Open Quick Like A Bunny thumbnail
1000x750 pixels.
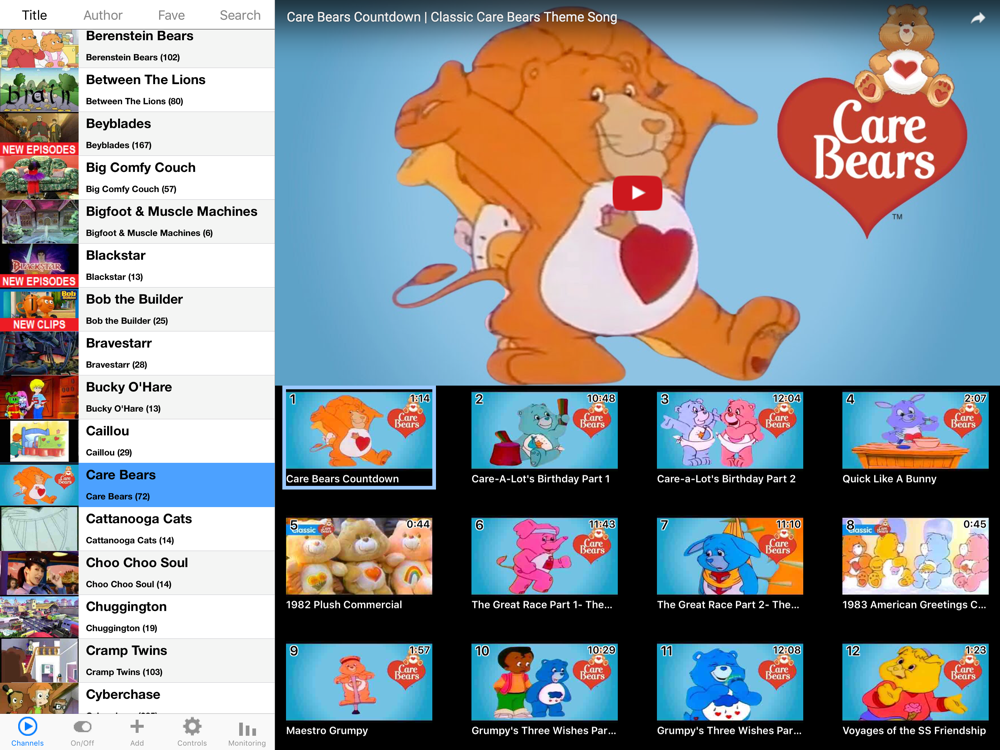coord(915,430)
